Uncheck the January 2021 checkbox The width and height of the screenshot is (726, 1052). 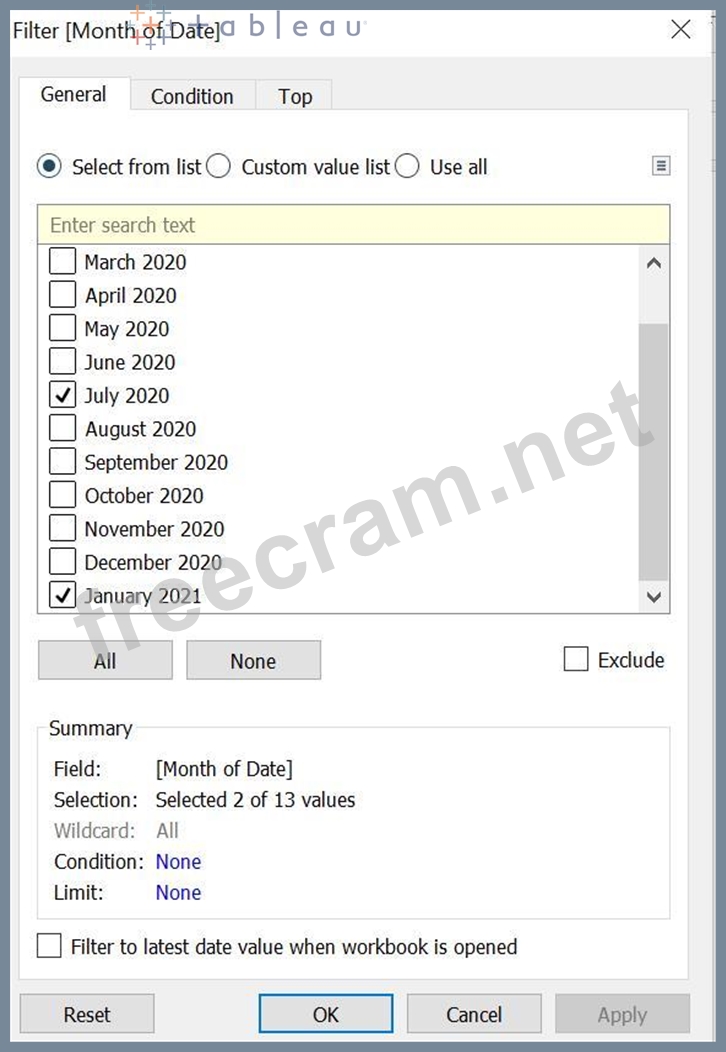click(63, 596)
